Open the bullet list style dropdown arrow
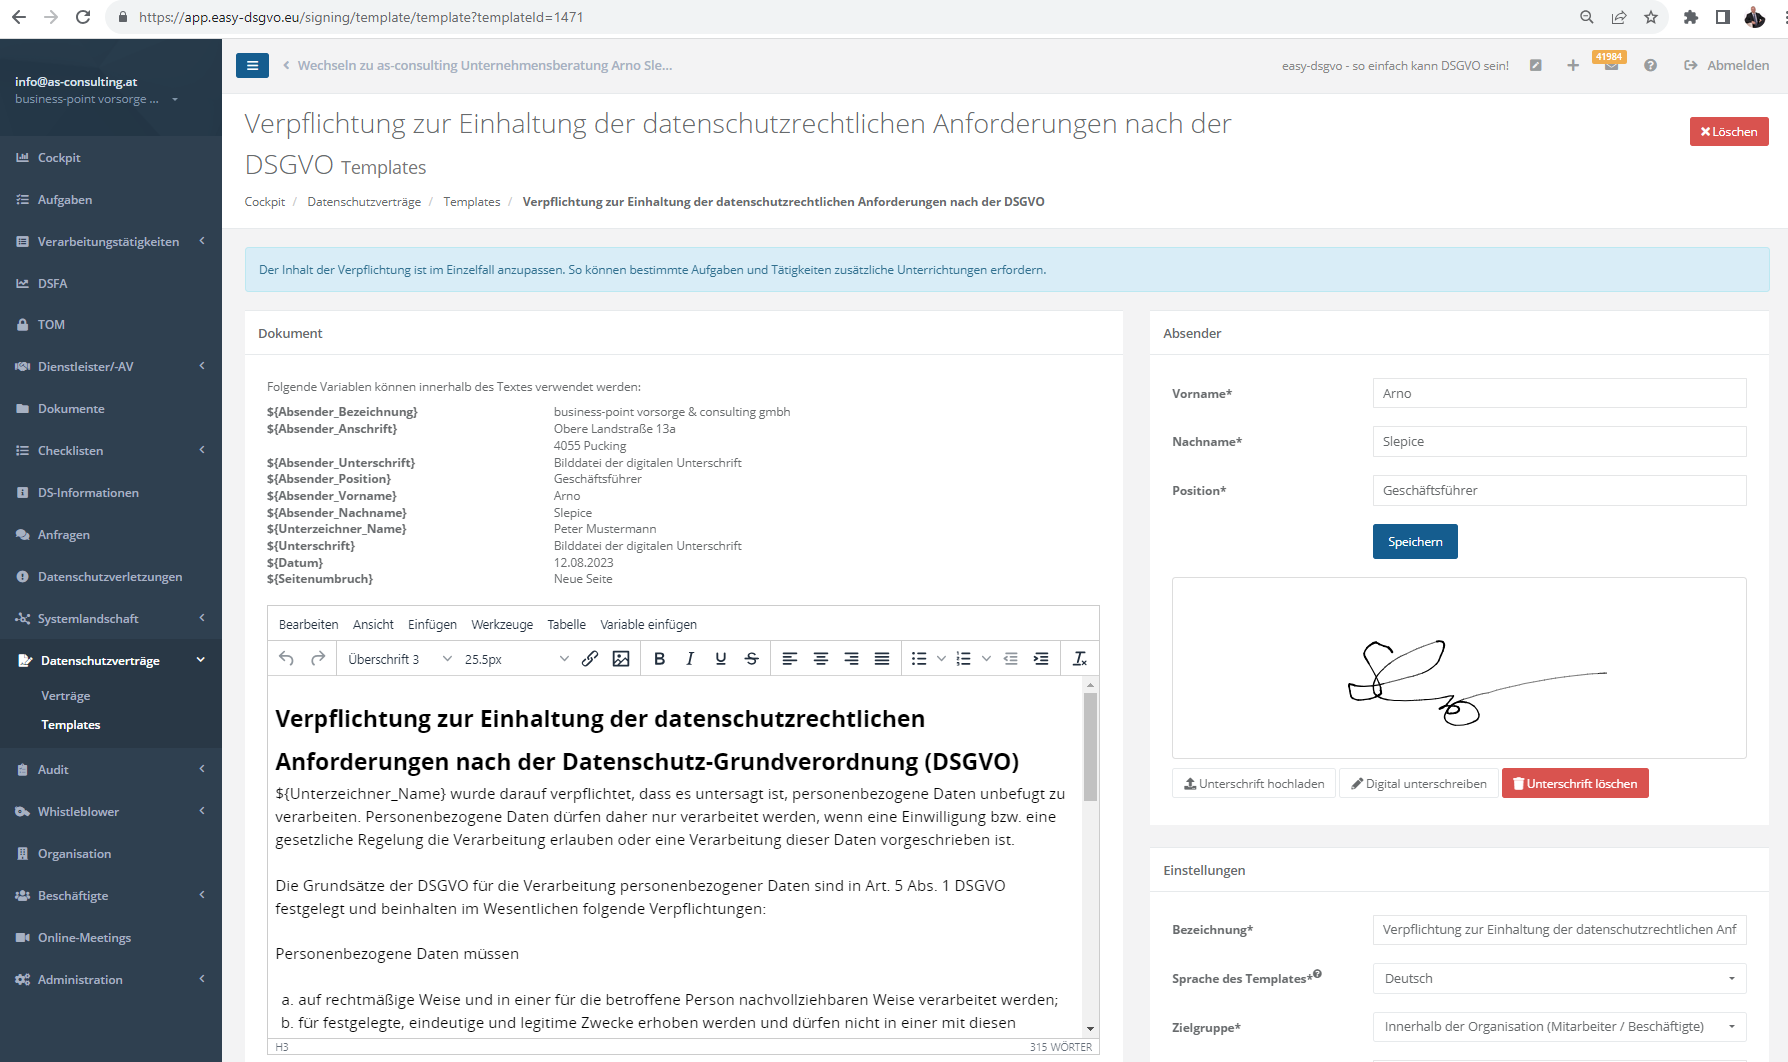The width and height of the screenshot is (1788, 1062). 941,658
